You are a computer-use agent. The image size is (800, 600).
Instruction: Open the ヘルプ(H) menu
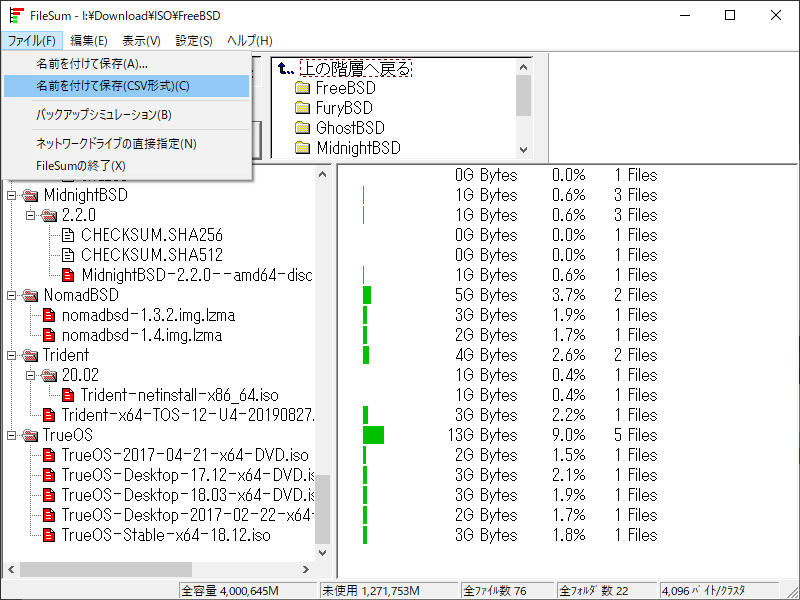click(x=249, y=40)
